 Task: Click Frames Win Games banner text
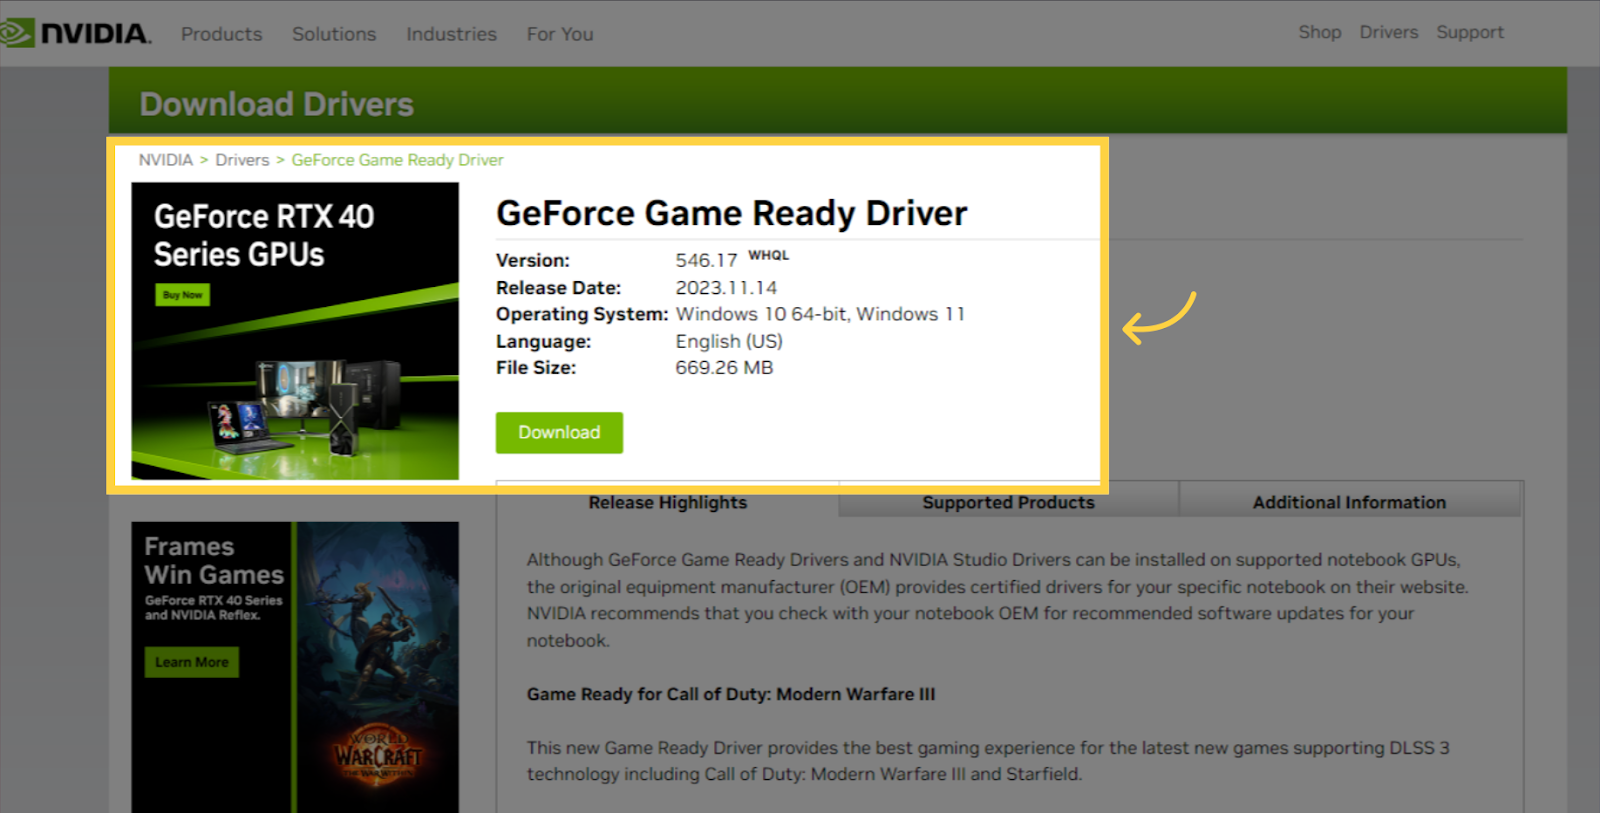pos(213,561)
